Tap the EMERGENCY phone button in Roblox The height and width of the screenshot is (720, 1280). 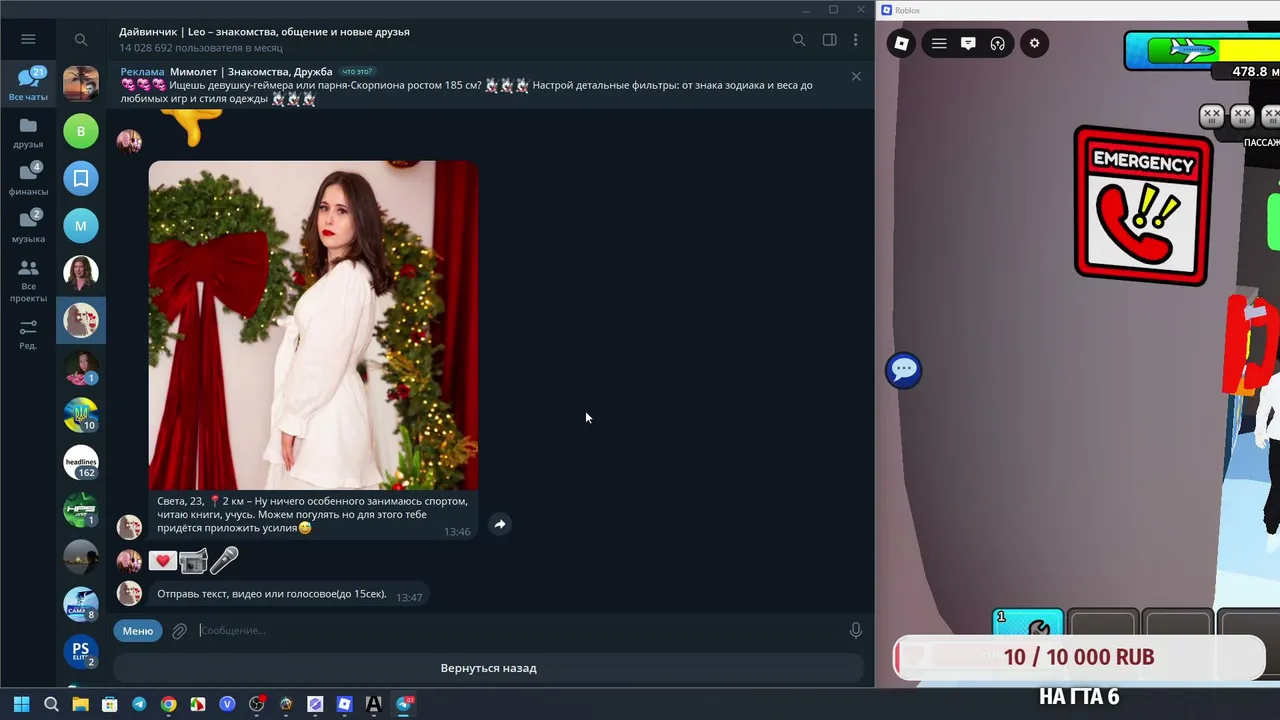point(1143,205)
